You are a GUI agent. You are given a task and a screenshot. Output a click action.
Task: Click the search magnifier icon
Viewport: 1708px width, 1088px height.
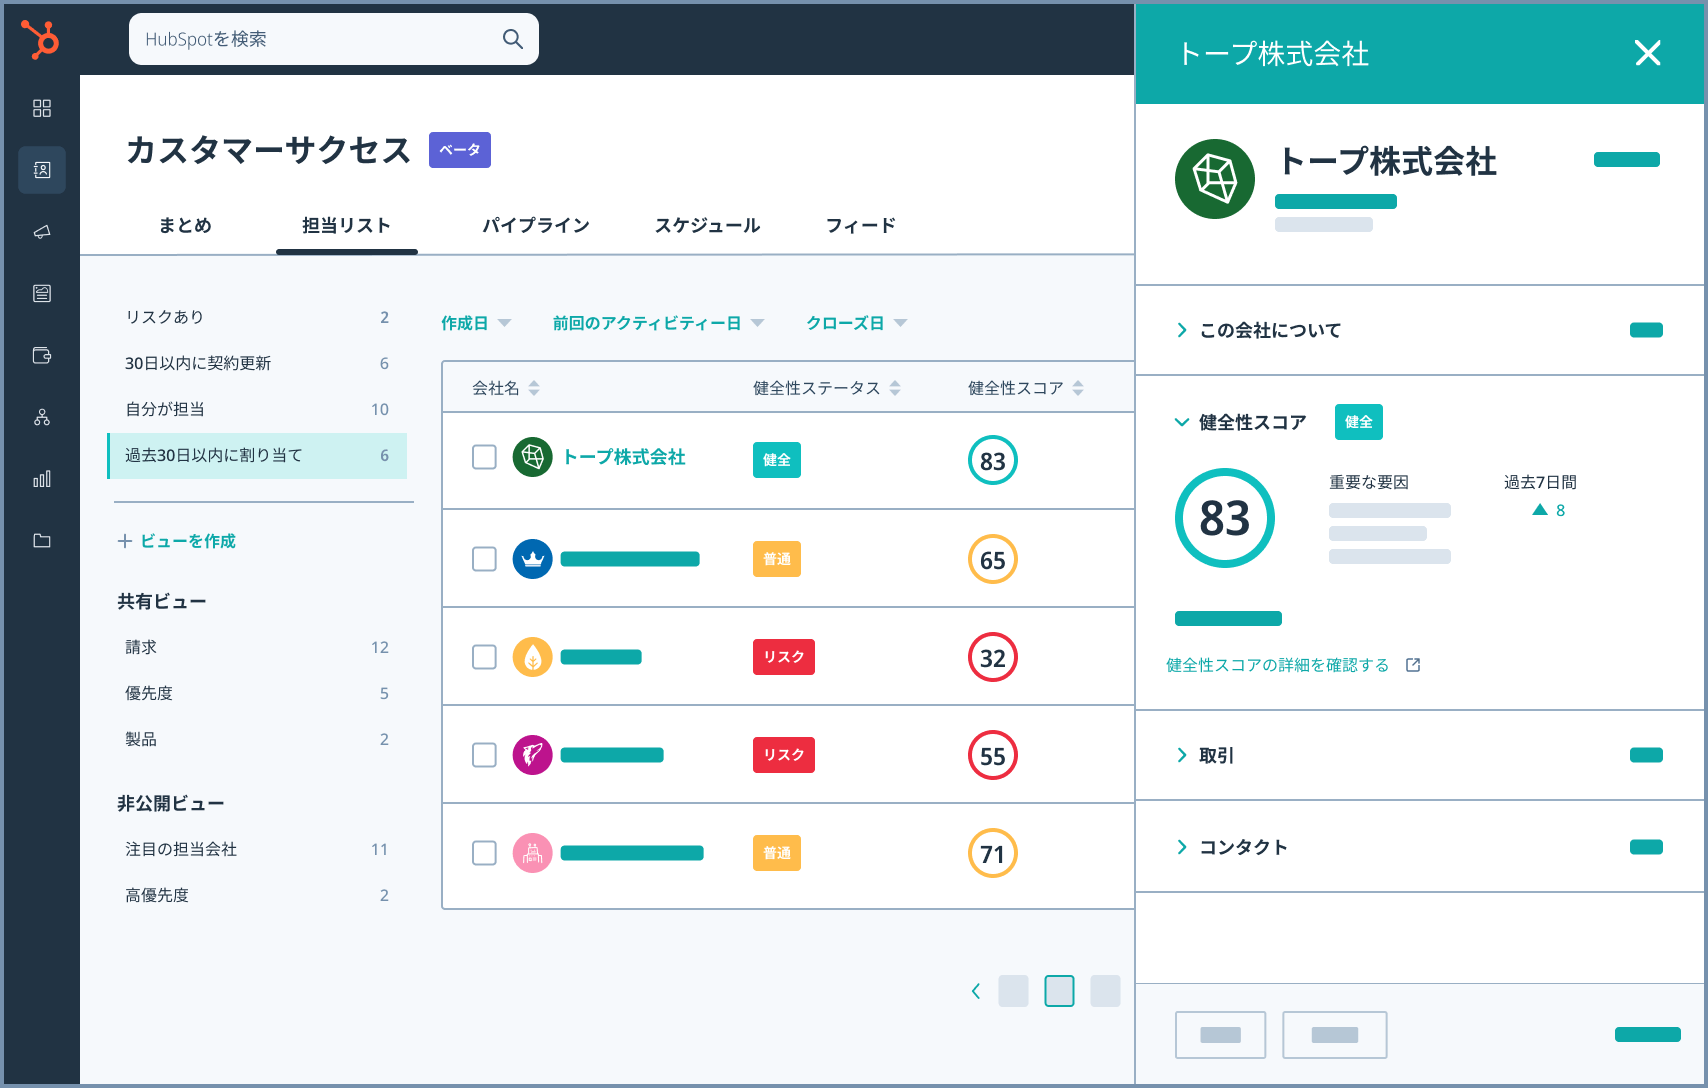point(513,39)
